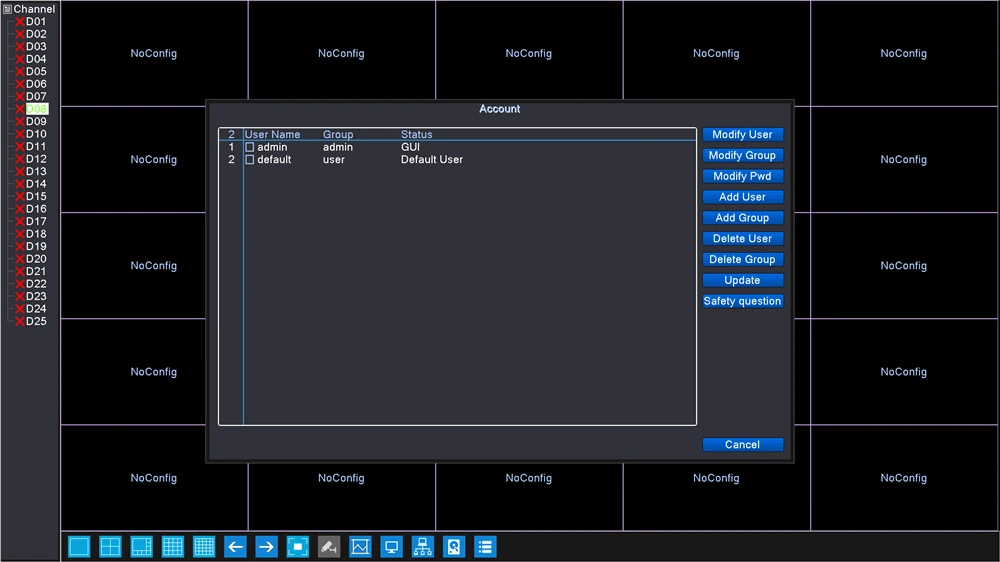
Task: Select channel D17 in the tree
Action: tap(36, 221)
